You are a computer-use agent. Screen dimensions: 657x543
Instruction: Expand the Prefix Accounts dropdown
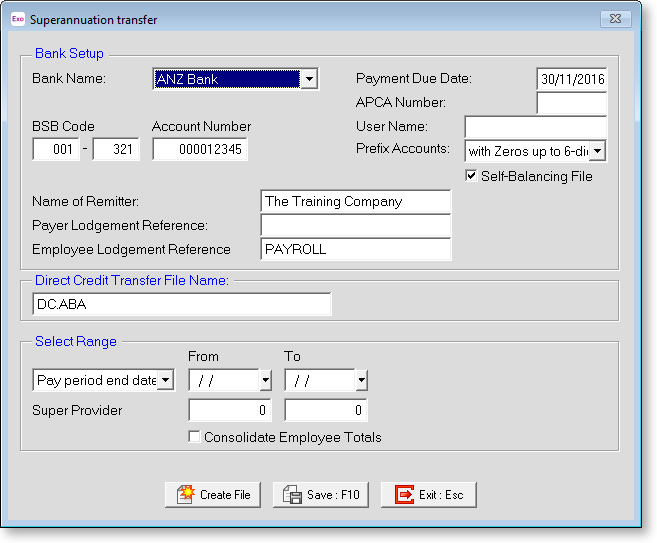(597, 151)
